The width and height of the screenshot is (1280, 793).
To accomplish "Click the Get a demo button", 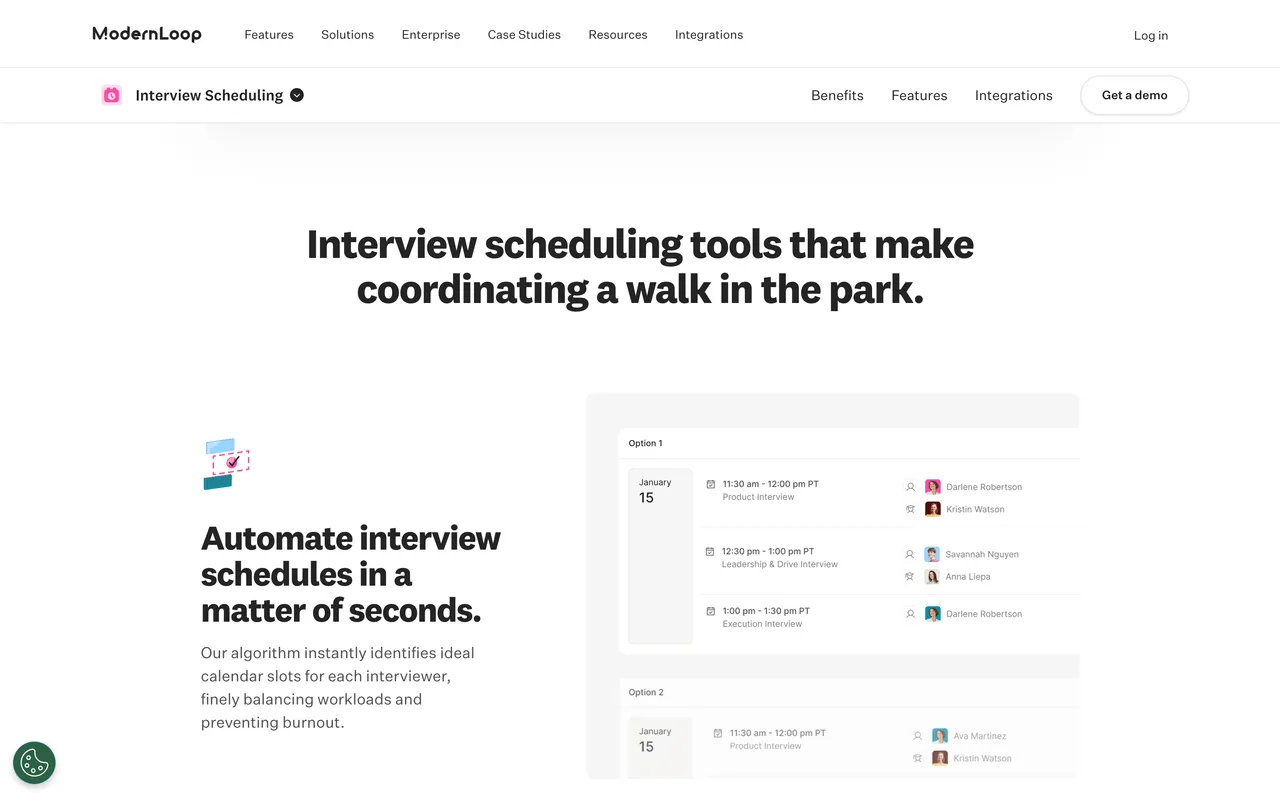I will 1134,95.
